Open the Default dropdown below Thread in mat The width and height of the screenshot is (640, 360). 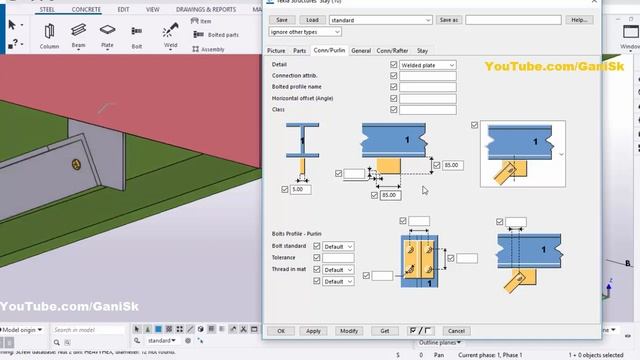(338, 281)
